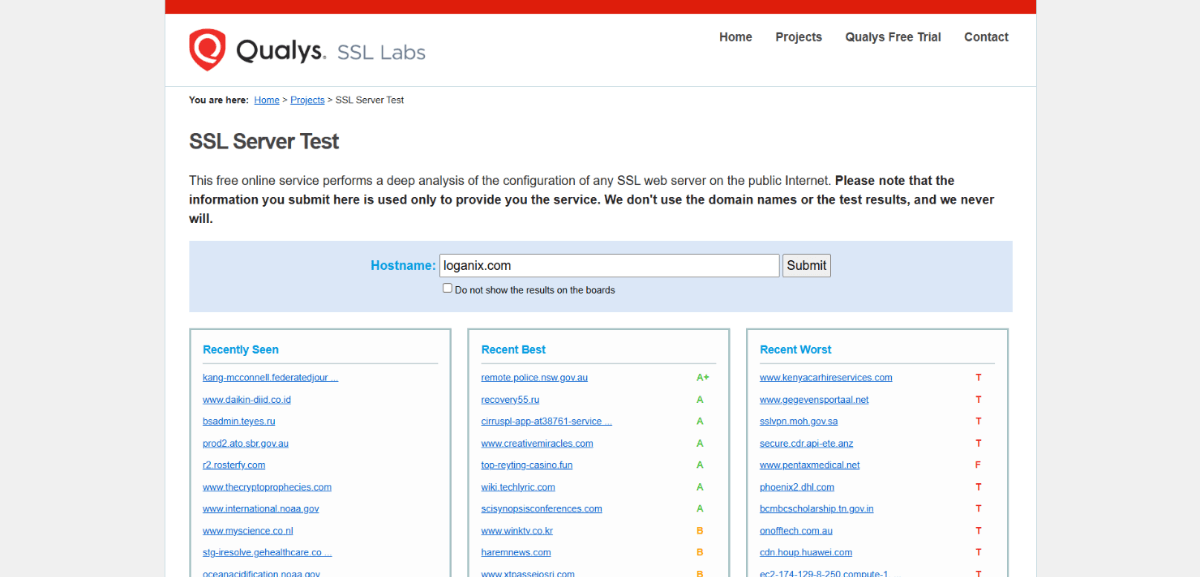Image resolution: width=1200 pixels, height=577 pixels.
Task: Click the A+ grade for remote.police.nsw.gov.au
Action: click(703, 378)
